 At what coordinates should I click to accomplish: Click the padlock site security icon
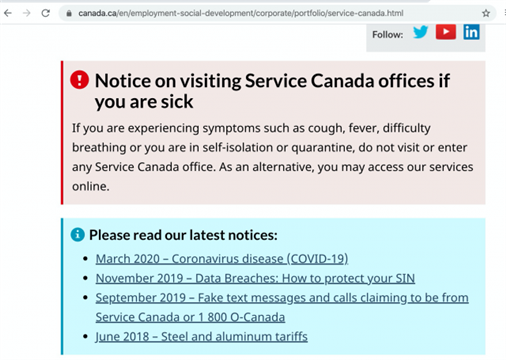[69, 13]
